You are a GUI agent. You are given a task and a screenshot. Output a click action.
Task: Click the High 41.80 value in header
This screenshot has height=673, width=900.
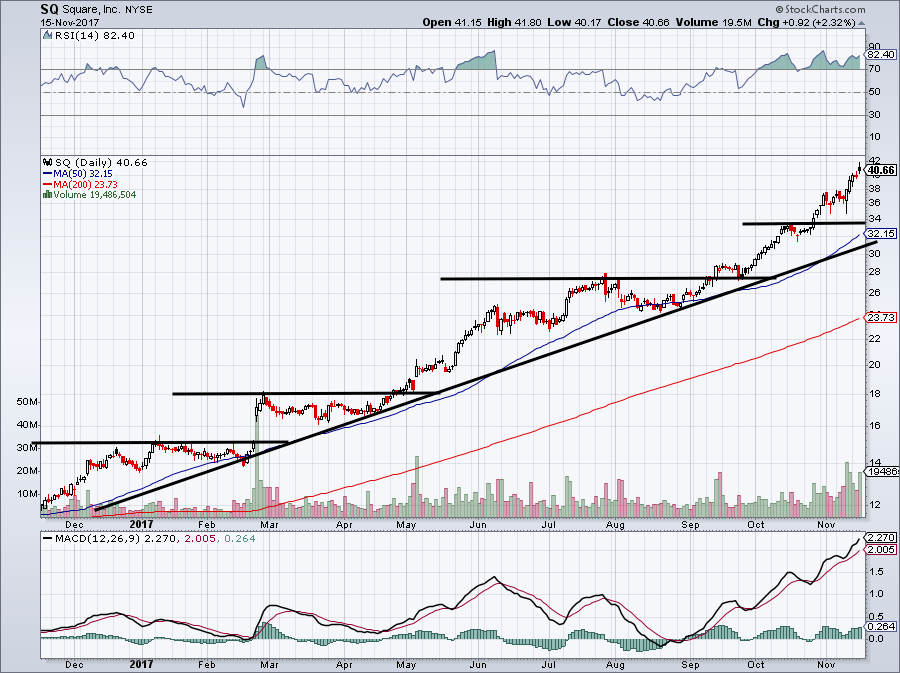514,22
